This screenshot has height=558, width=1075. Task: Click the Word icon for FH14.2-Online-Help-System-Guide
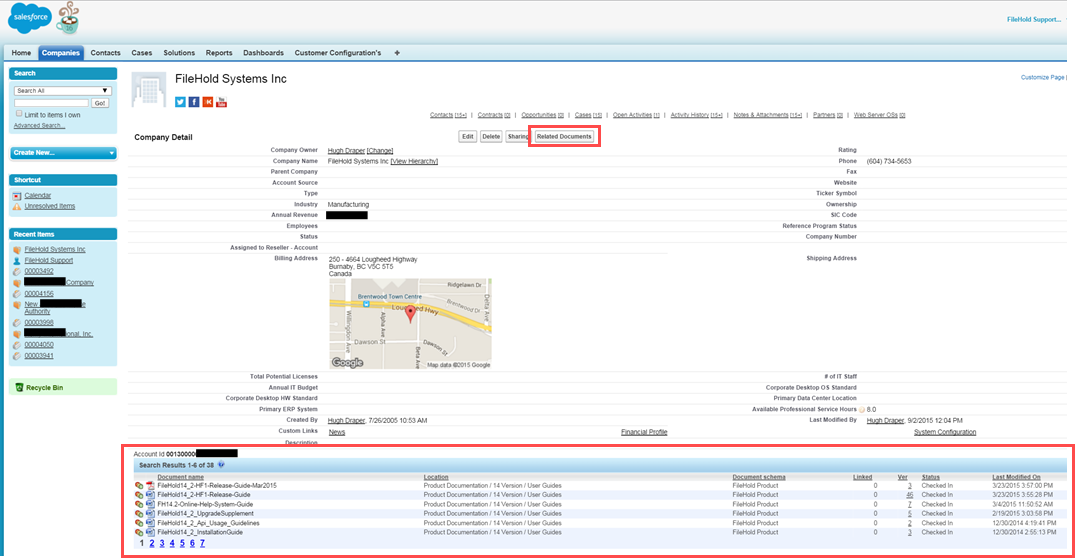tap(150, 505)
